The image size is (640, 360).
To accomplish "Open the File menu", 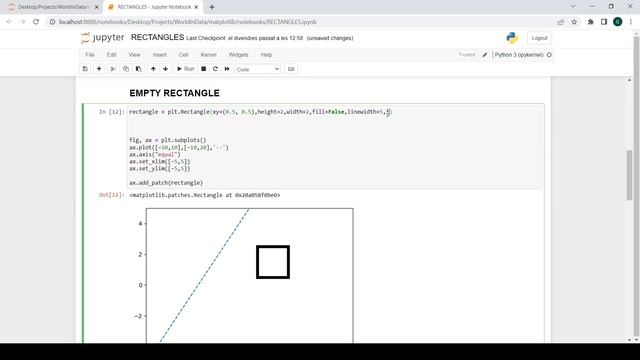I will click(90, 55).
